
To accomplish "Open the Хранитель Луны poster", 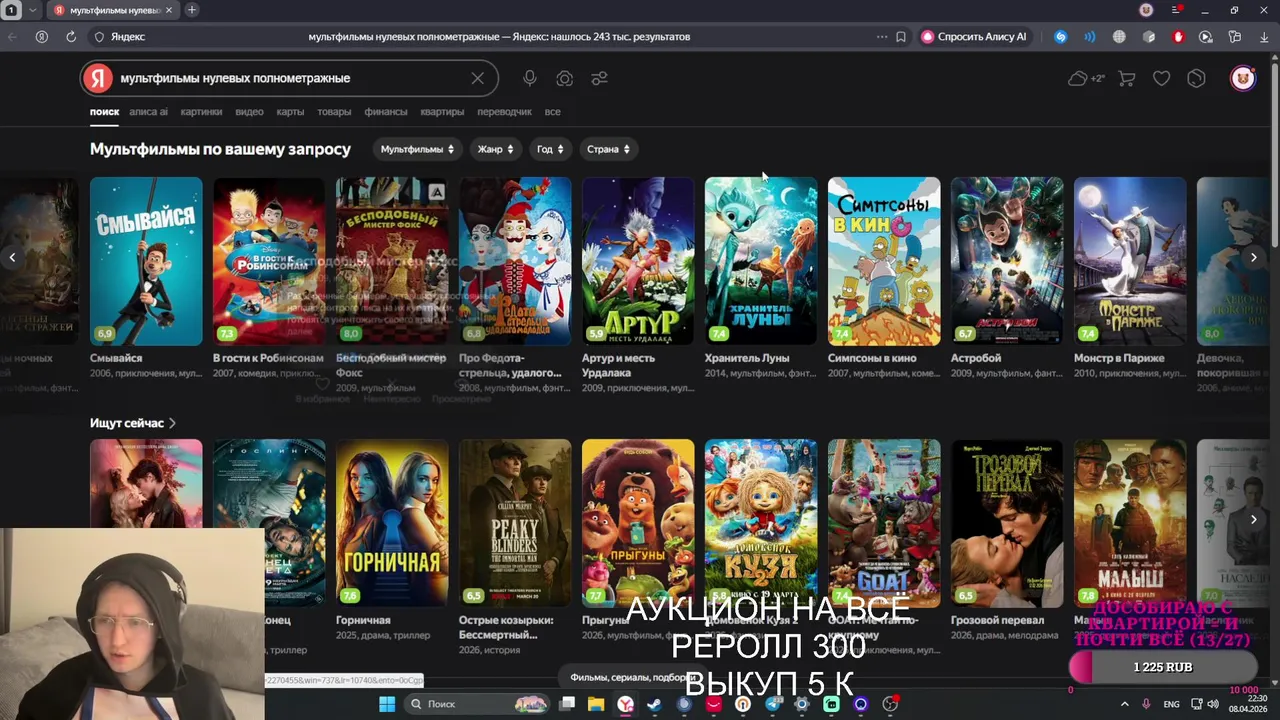I will click(x=761, y=261).
